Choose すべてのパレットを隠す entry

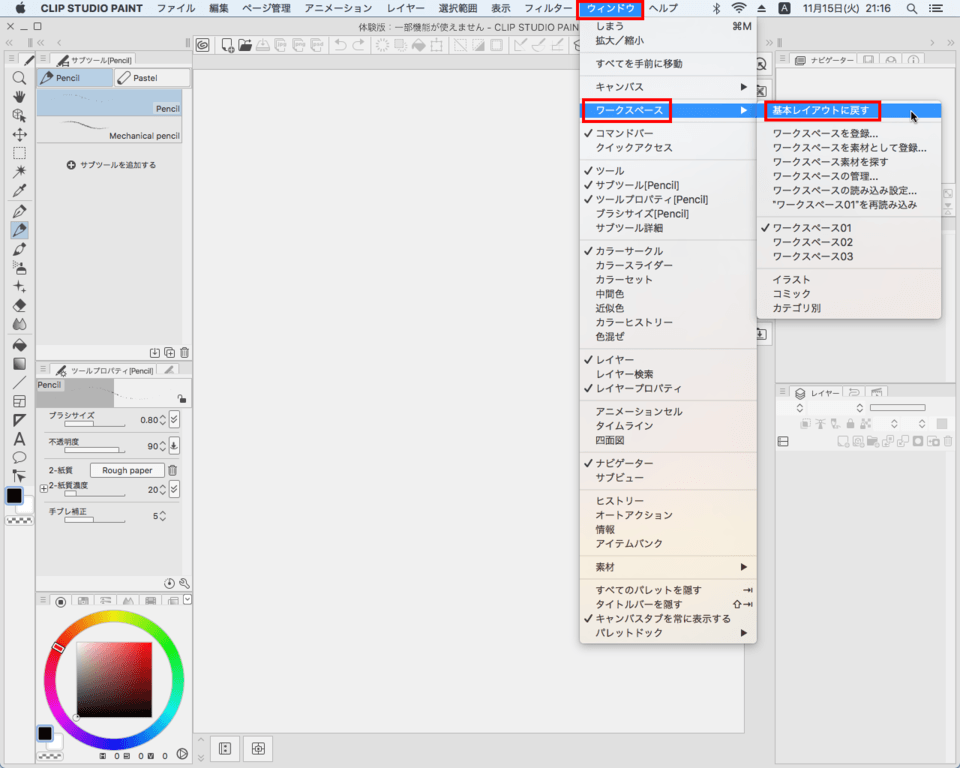(668, 590)
